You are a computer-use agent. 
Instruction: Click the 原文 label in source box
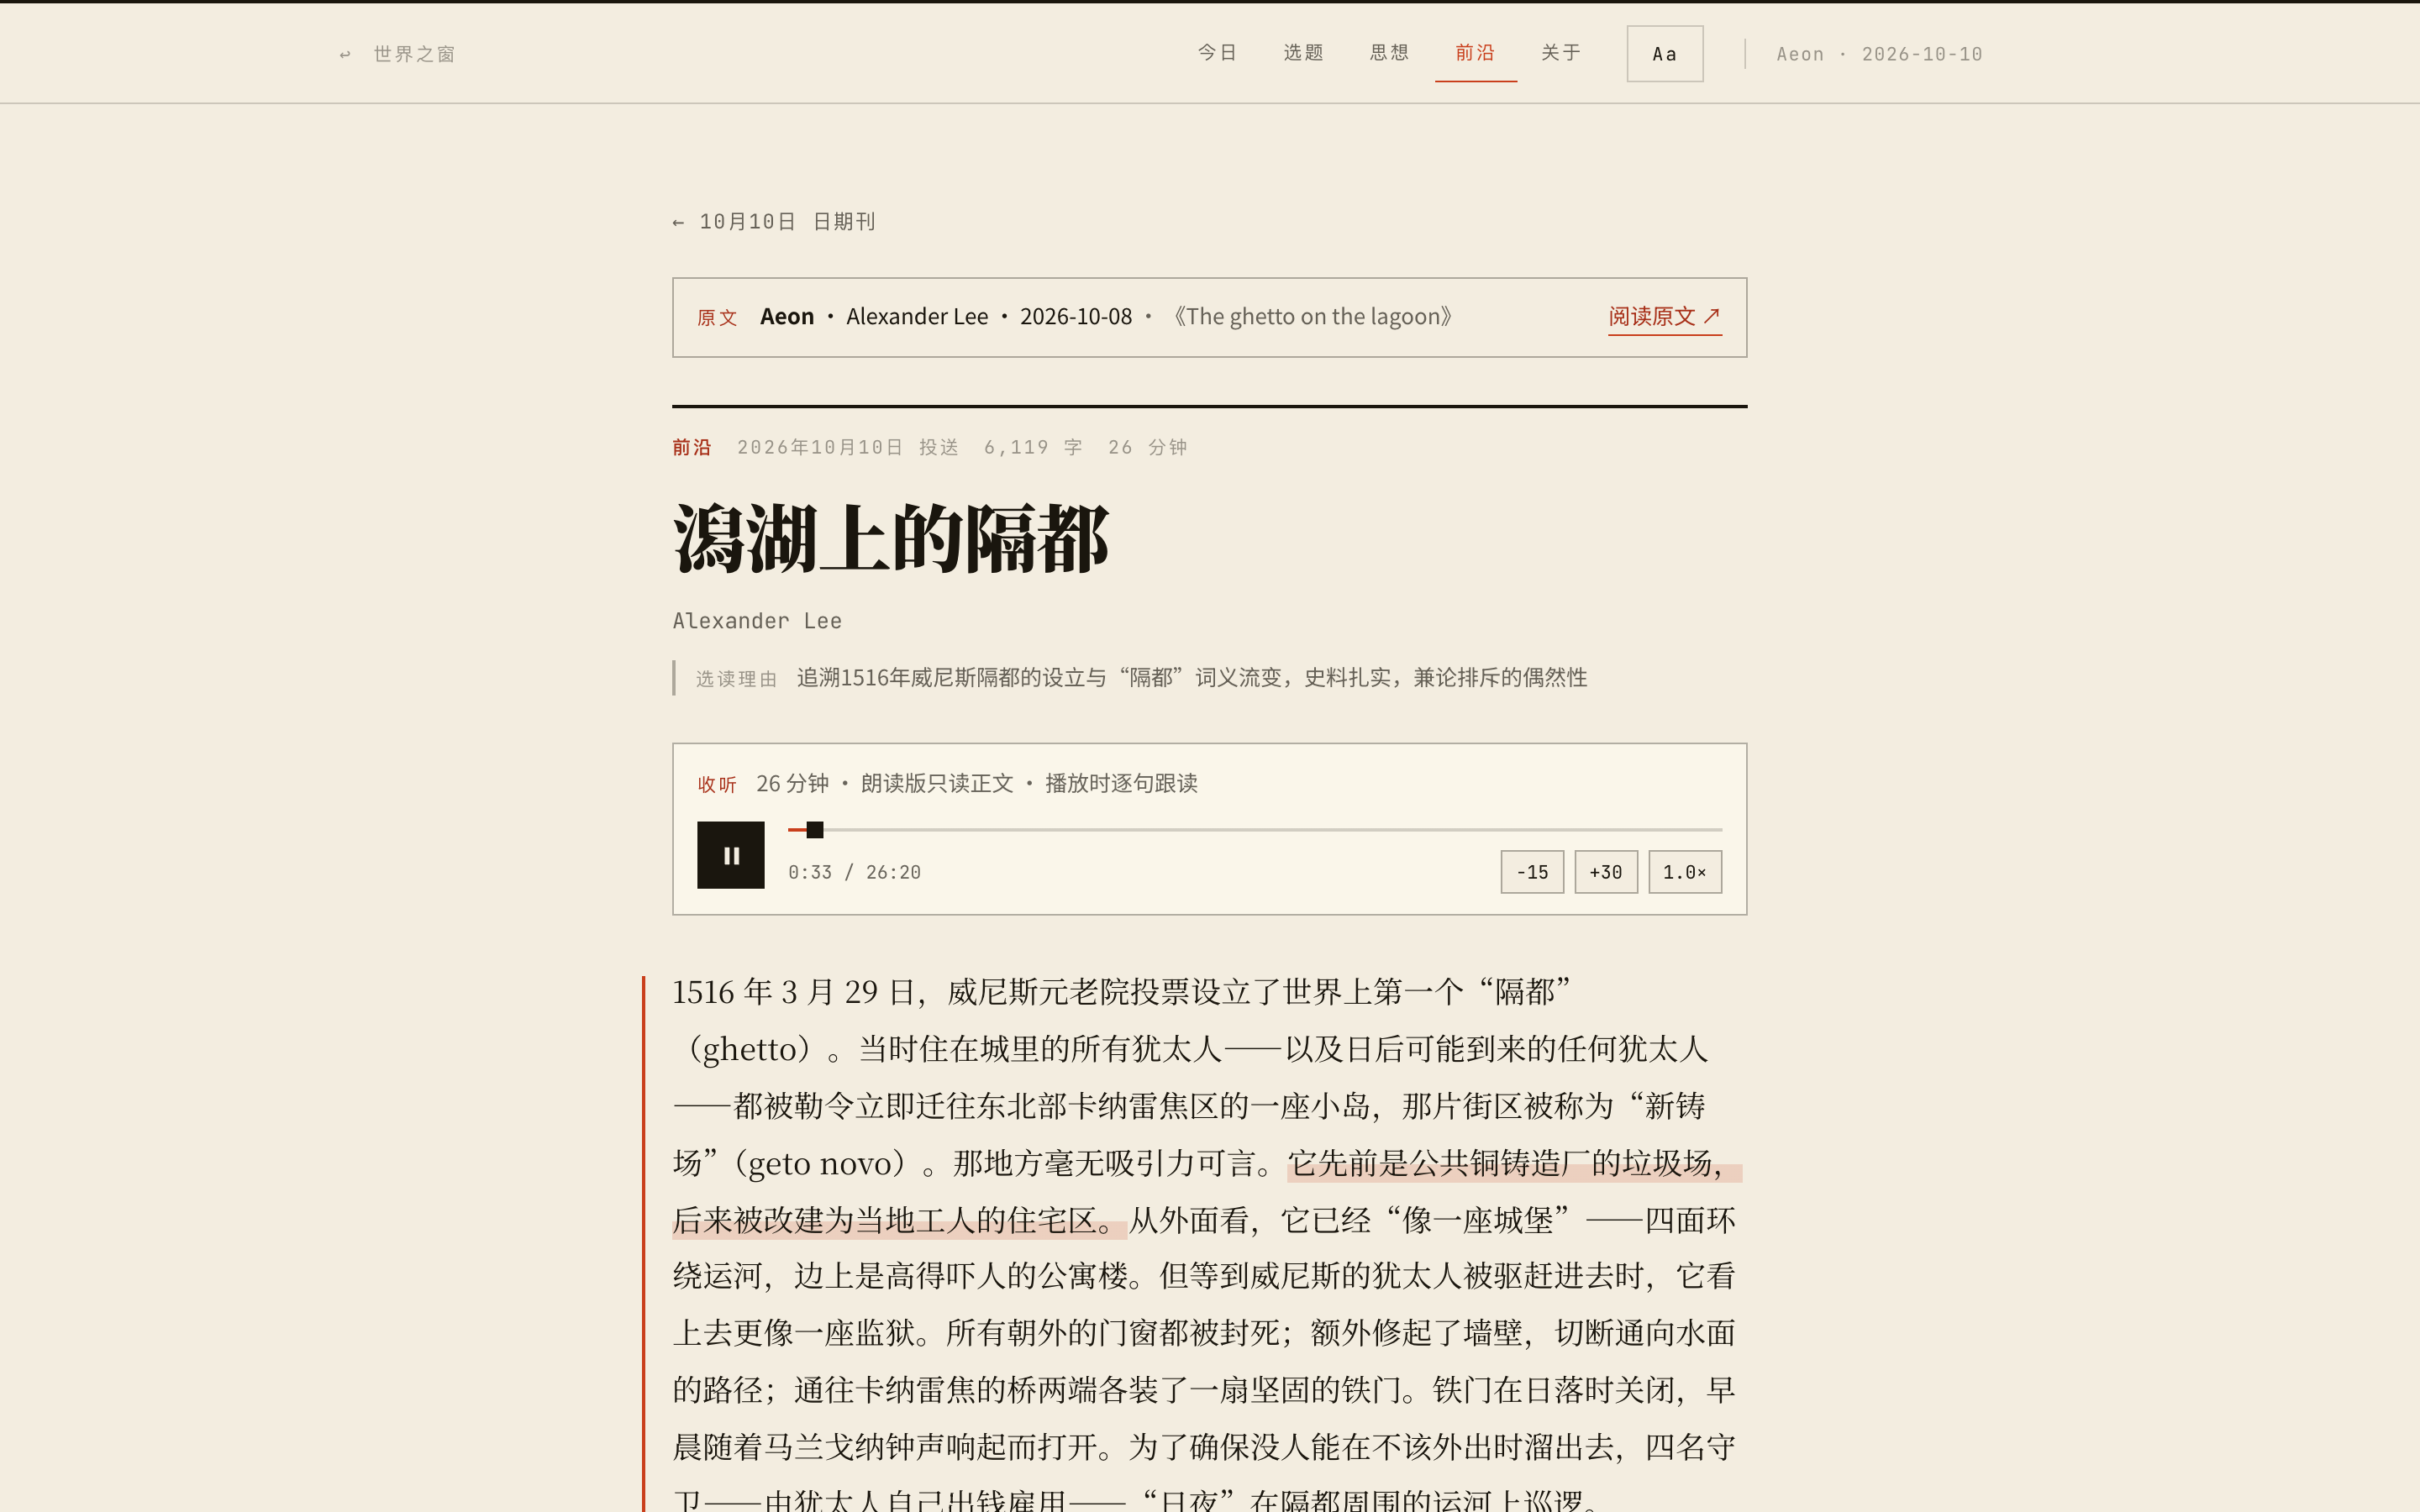pos(717,318)
